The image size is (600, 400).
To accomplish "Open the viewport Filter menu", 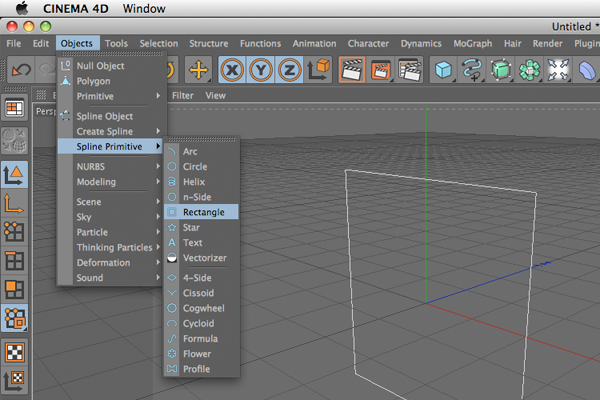I will click(x=183, y=95).
